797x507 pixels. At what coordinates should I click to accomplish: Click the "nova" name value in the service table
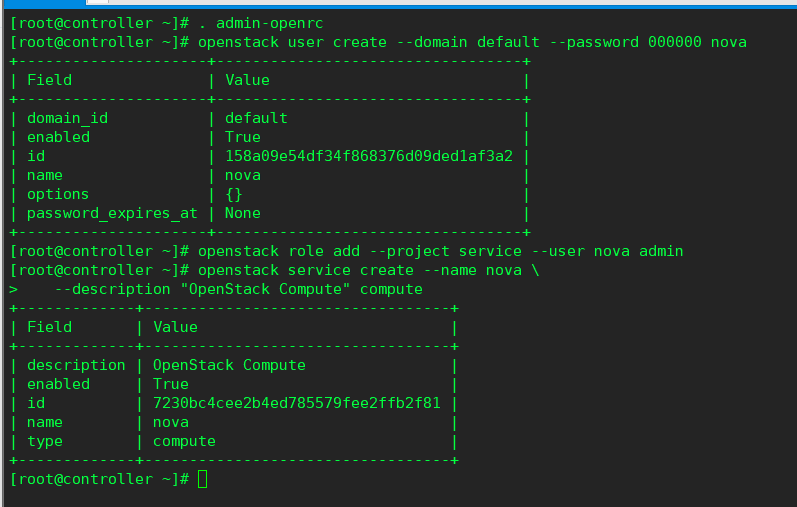coord(170,422)
